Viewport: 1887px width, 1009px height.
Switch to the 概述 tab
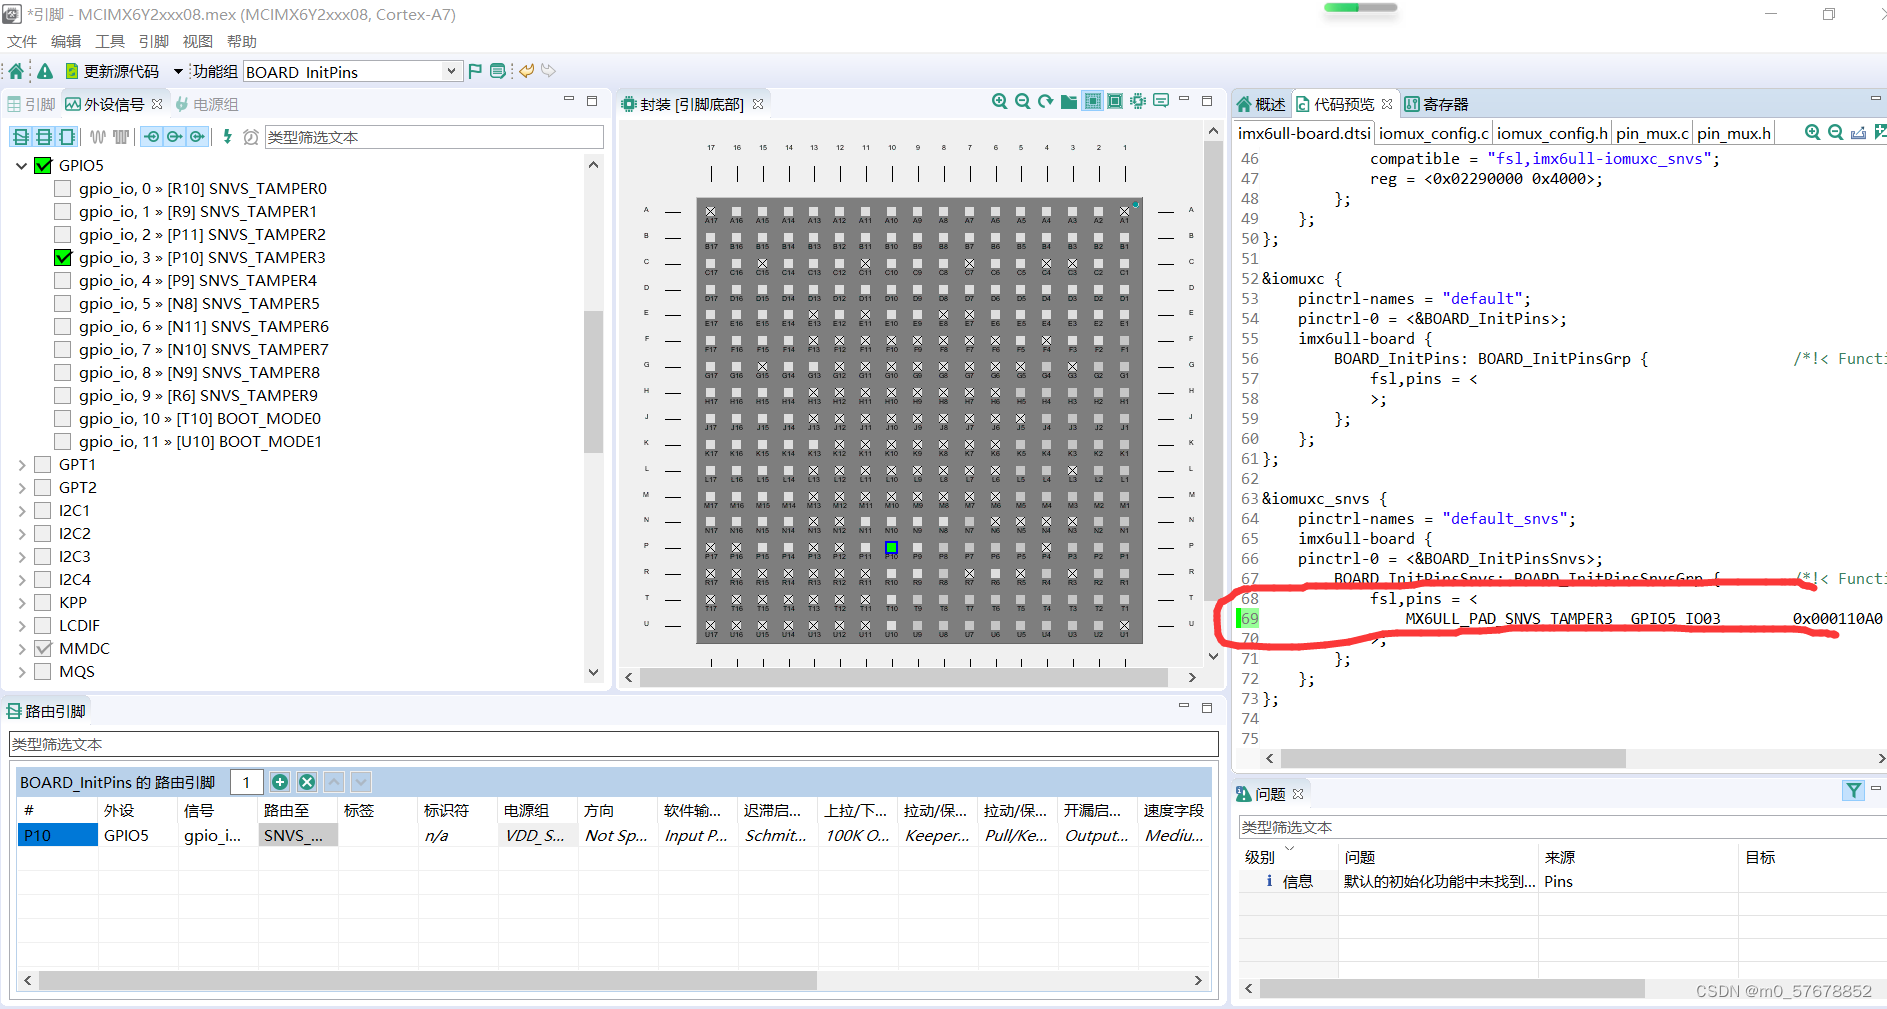click(1261, 104)
